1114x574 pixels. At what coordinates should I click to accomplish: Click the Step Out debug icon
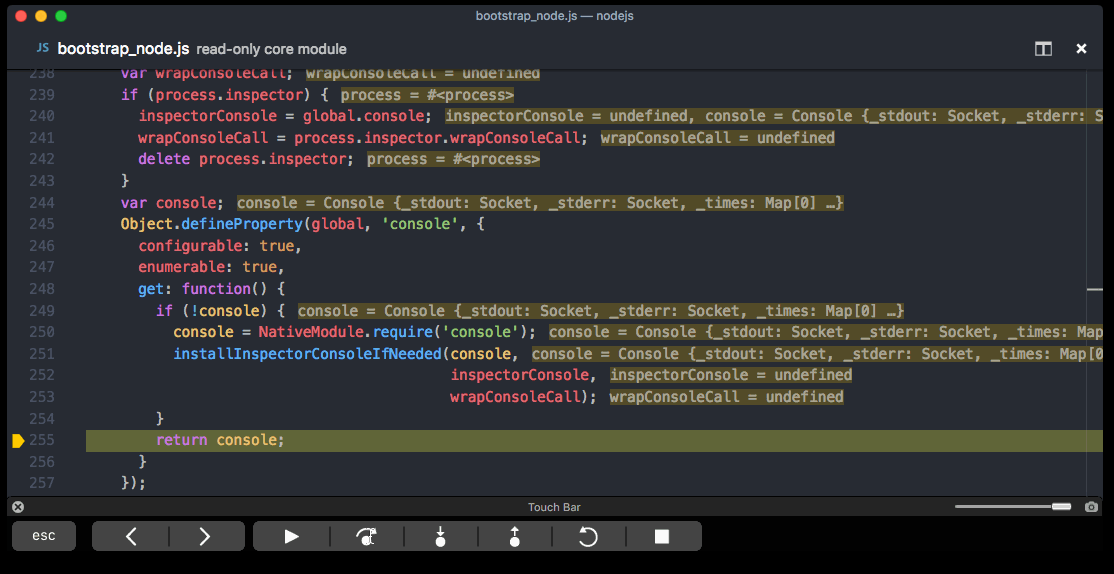514,537
